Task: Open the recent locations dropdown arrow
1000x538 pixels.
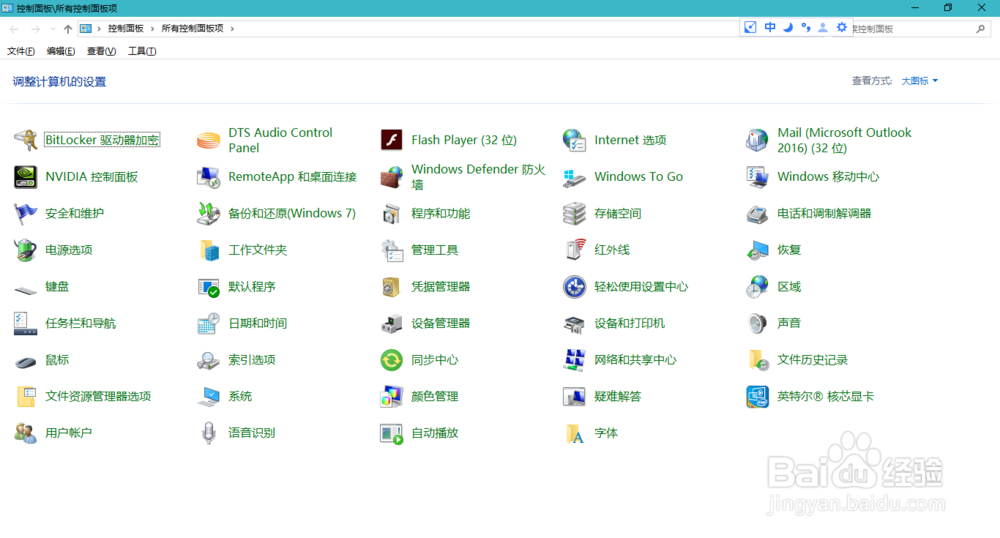Action: click(52, 29)
